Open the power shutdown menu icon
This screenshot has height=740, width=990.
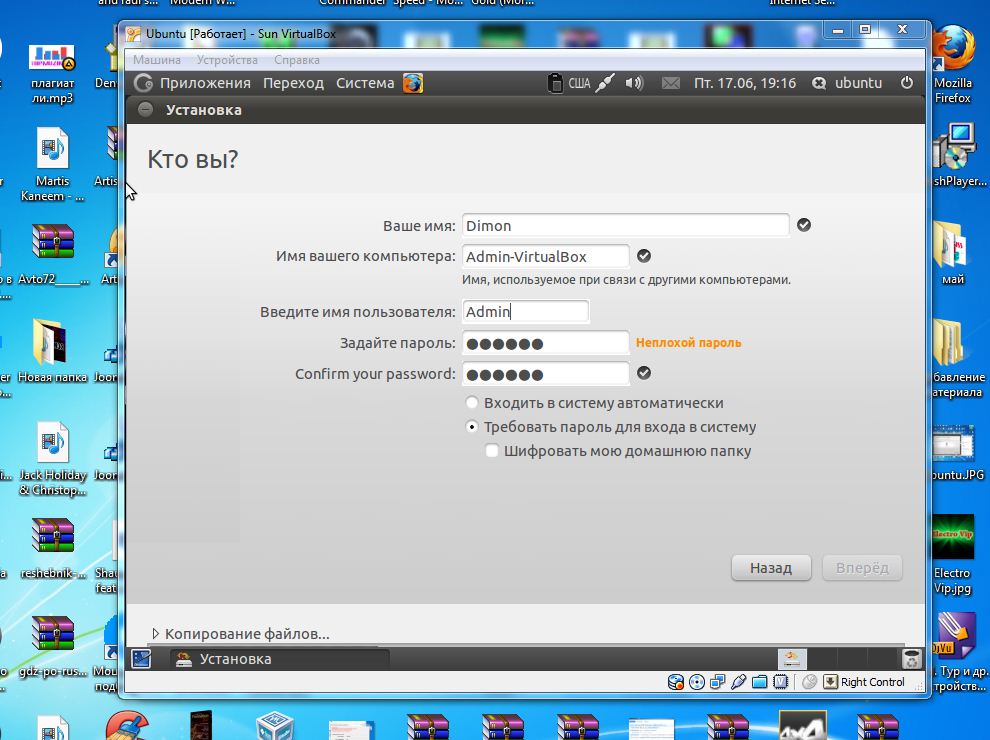point(907,83)
